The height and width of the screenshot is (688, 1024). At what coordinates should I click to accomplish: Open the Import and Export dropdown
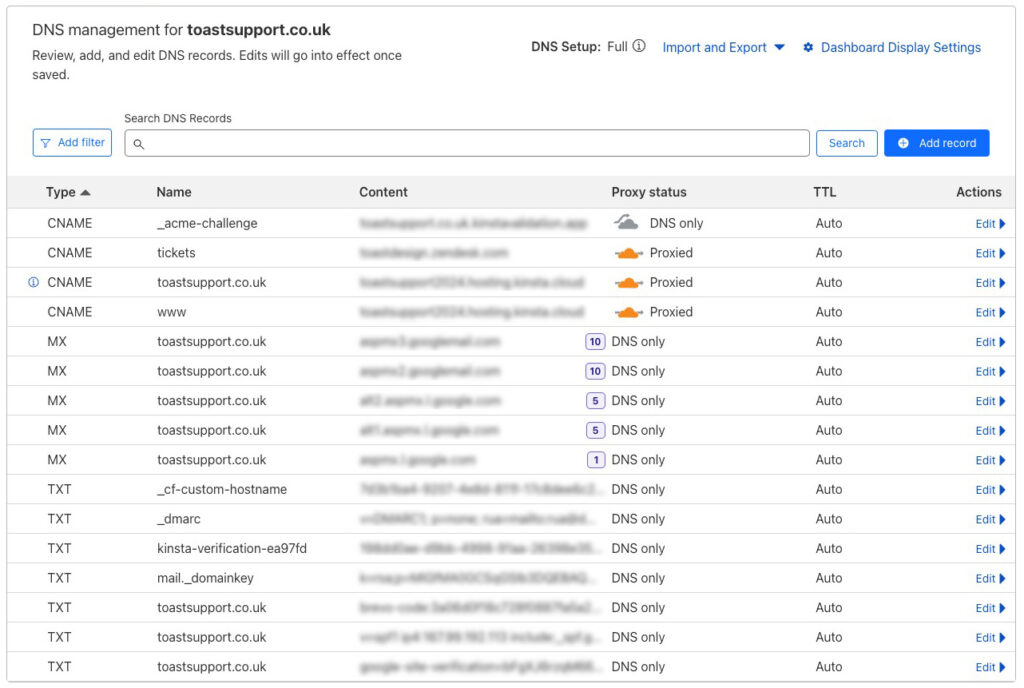[x=724, y=47]
